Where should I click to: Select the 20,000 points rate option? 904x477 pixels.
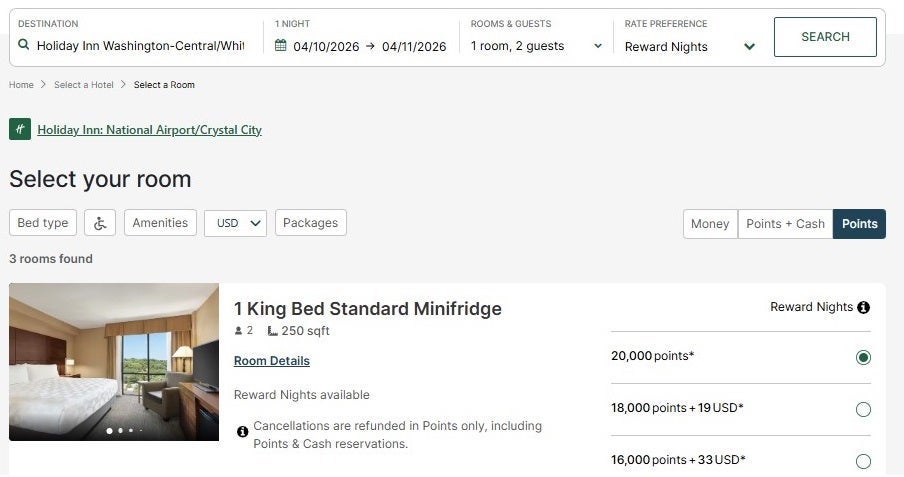(x=863, y=358)
